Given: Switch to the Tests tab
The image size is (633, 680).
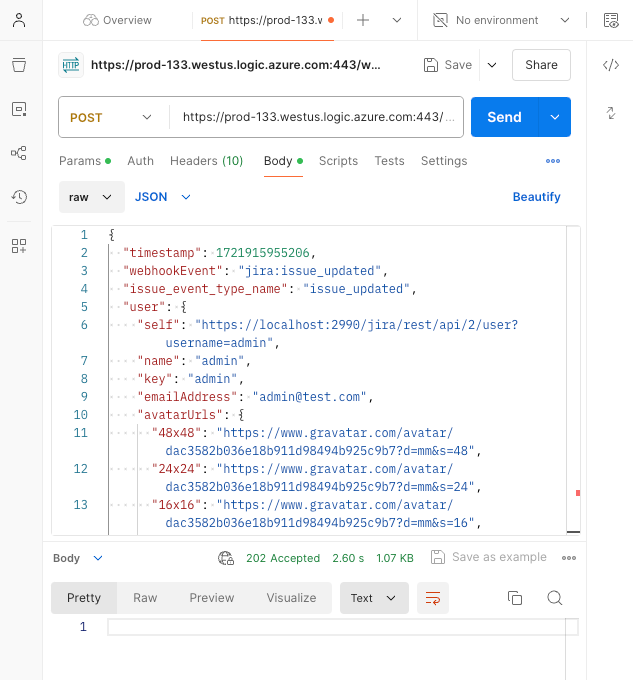Looking at the screenshot, I should coord(389,161).
